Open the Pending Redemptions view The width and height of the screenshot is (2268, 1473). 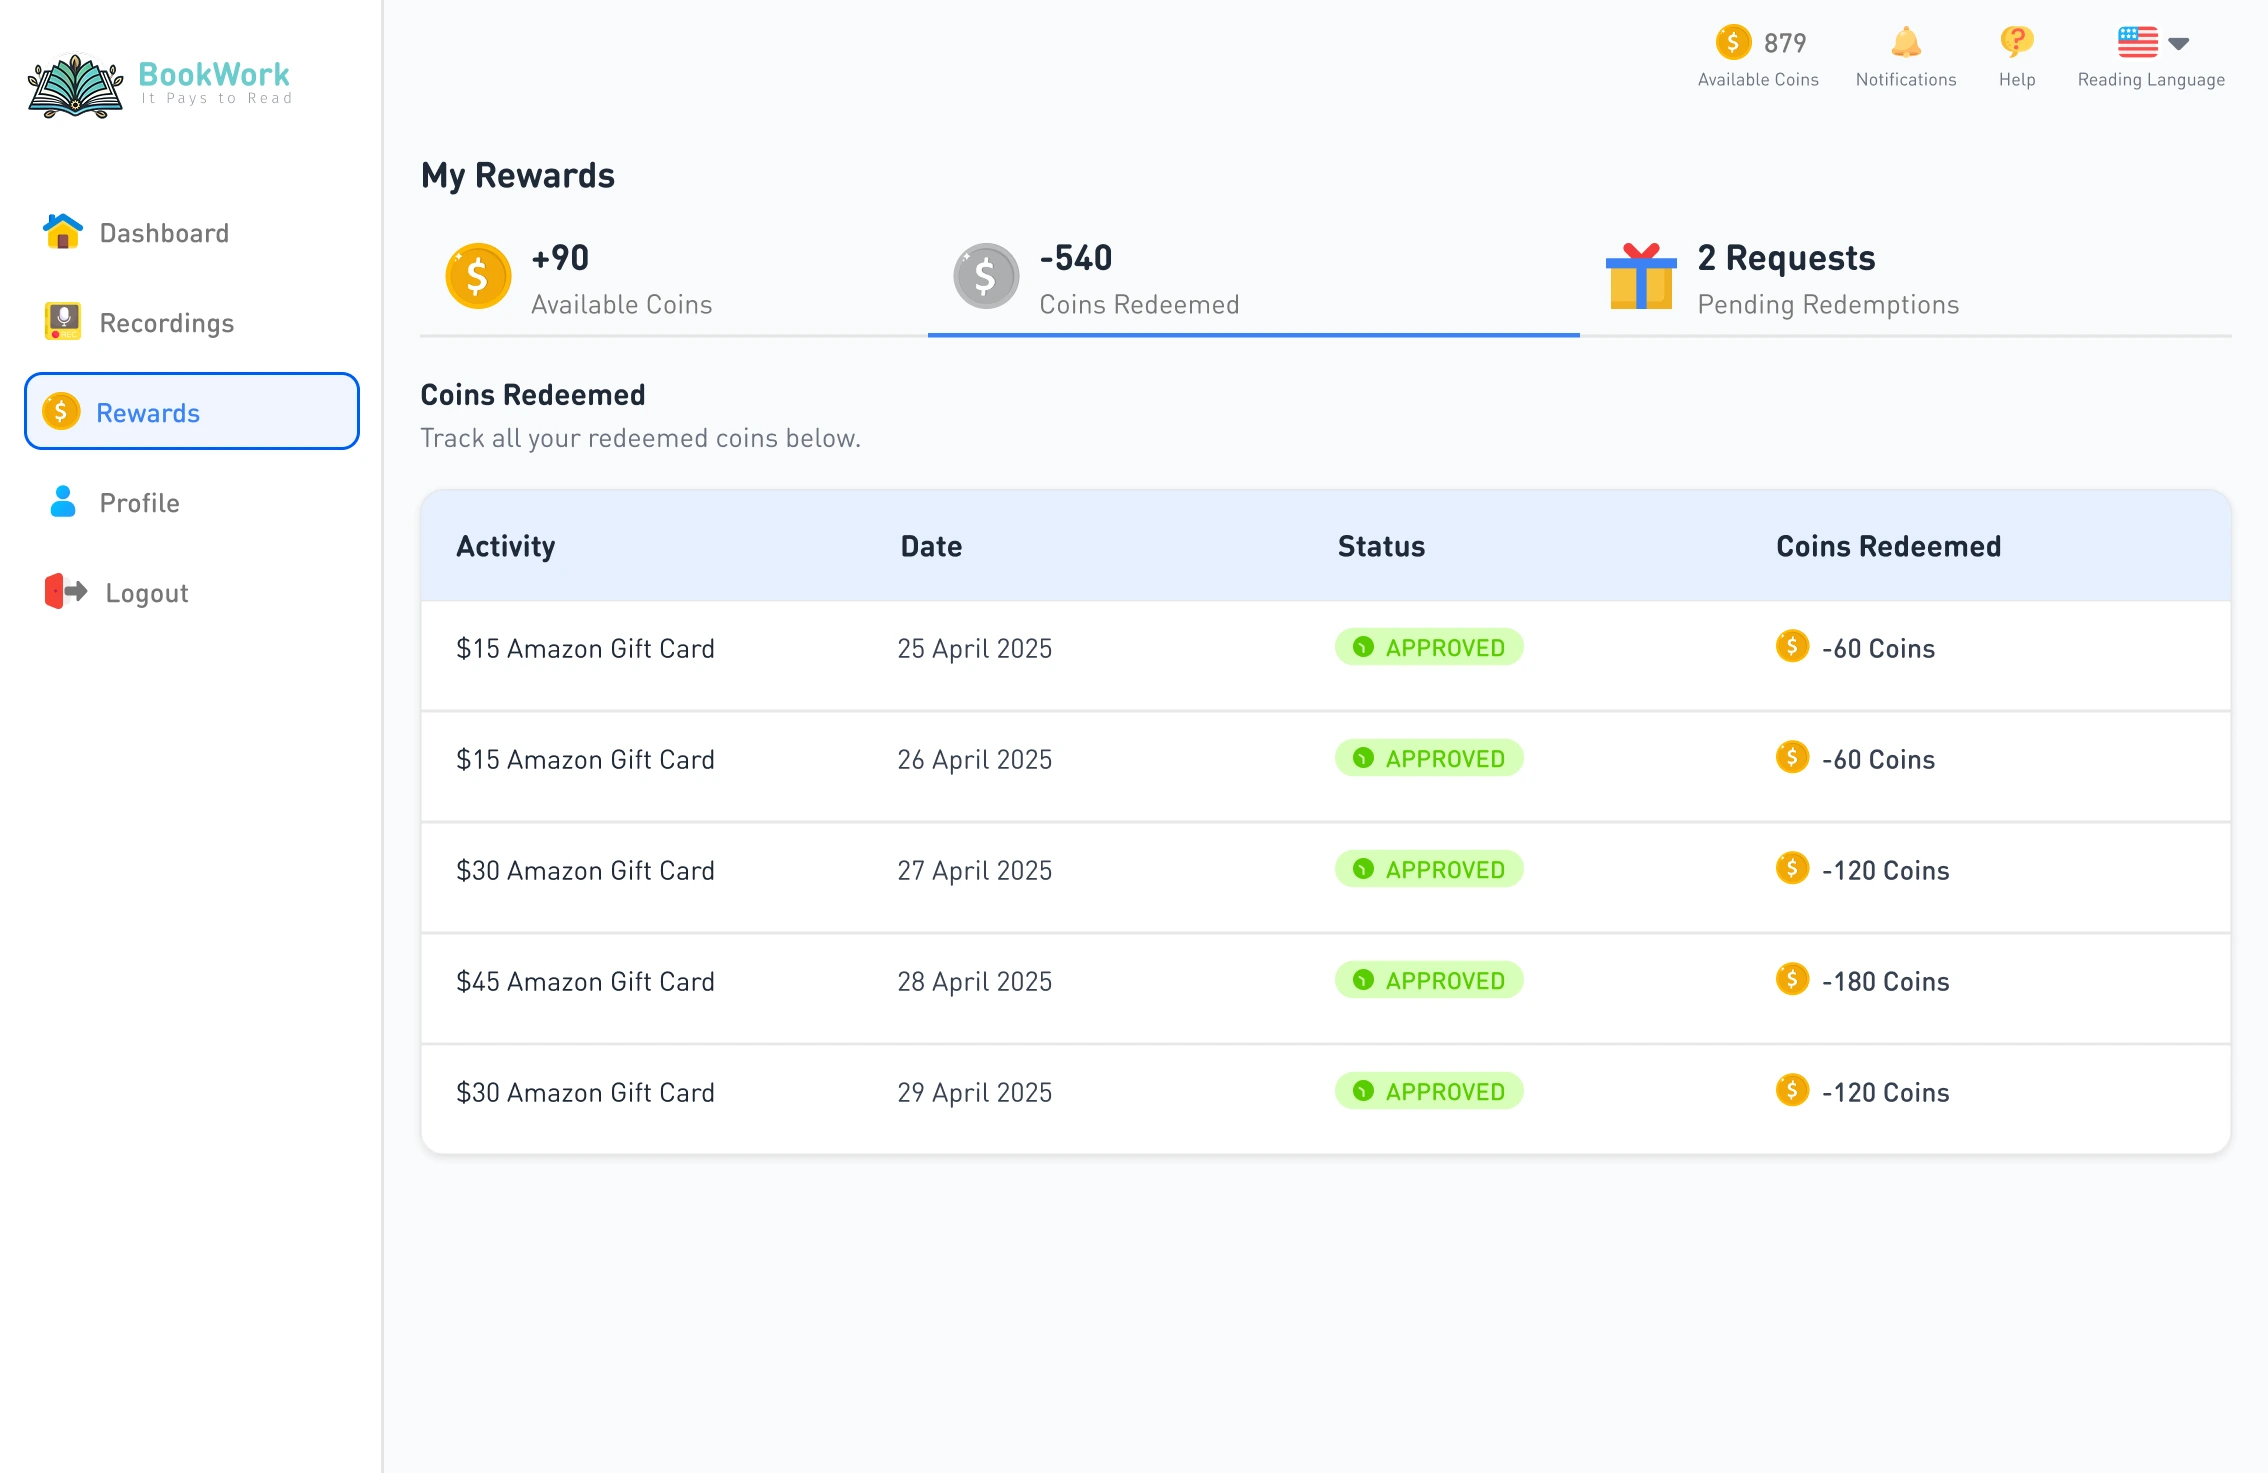pyautogui.click(x=1825, y=278)
